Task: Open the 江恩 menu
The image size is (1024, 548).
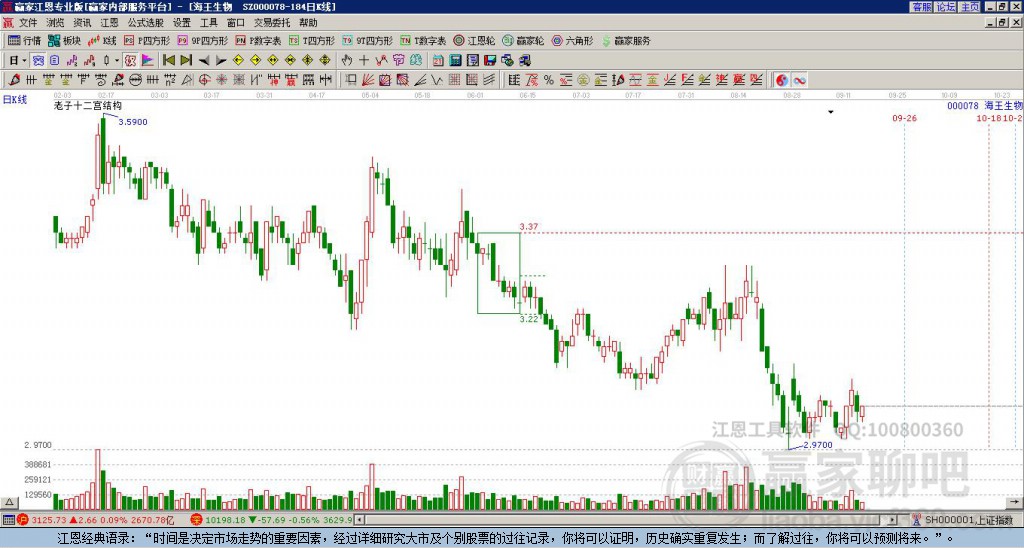Action: (110, 23)
